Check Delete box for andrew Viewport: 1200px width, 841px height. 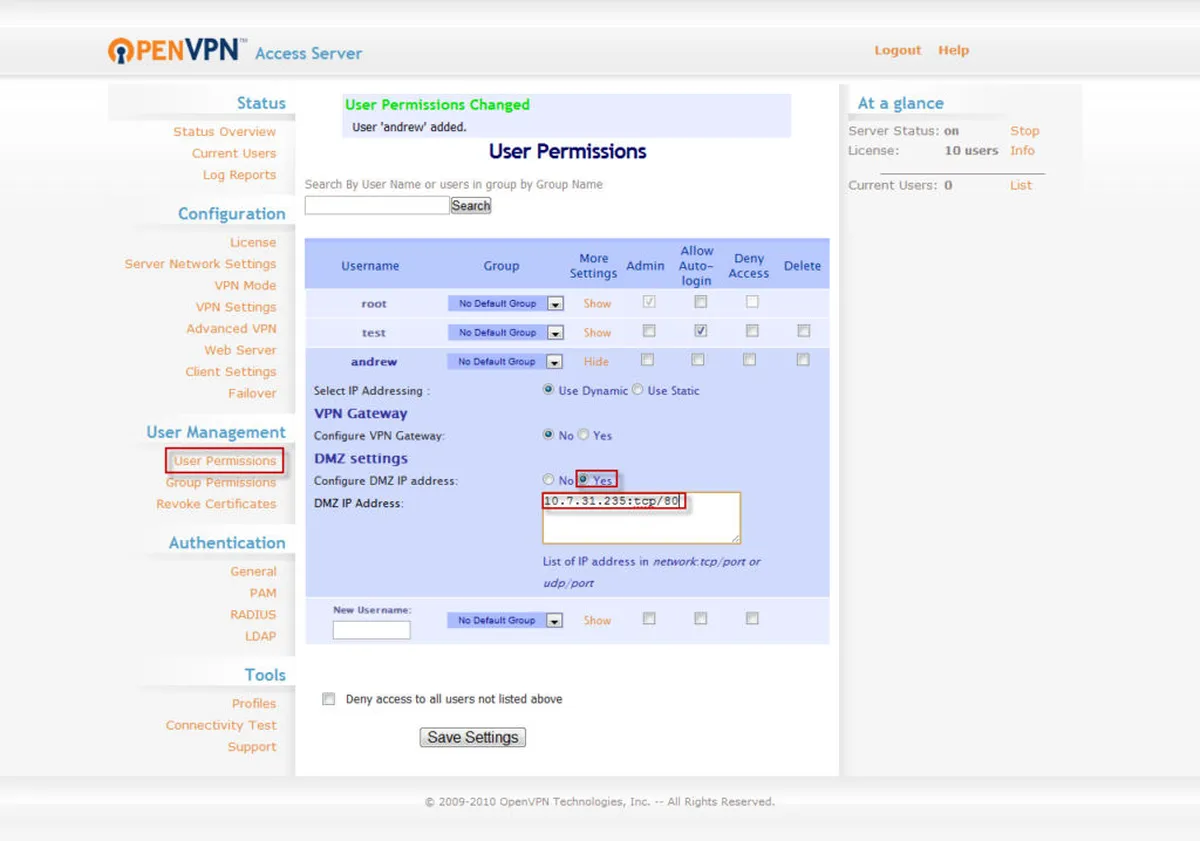point(803,360)
